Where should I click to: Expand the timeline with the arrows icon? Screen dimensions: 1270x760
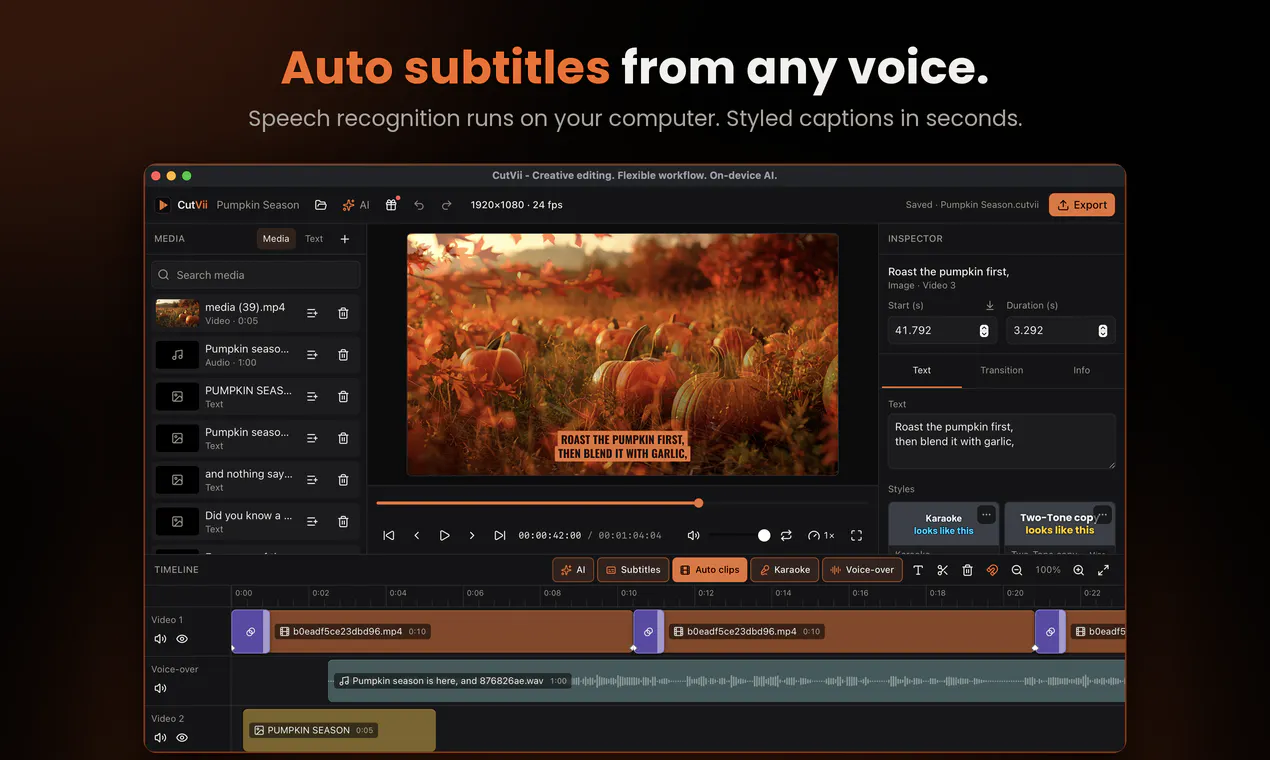tap(1103, 570)
